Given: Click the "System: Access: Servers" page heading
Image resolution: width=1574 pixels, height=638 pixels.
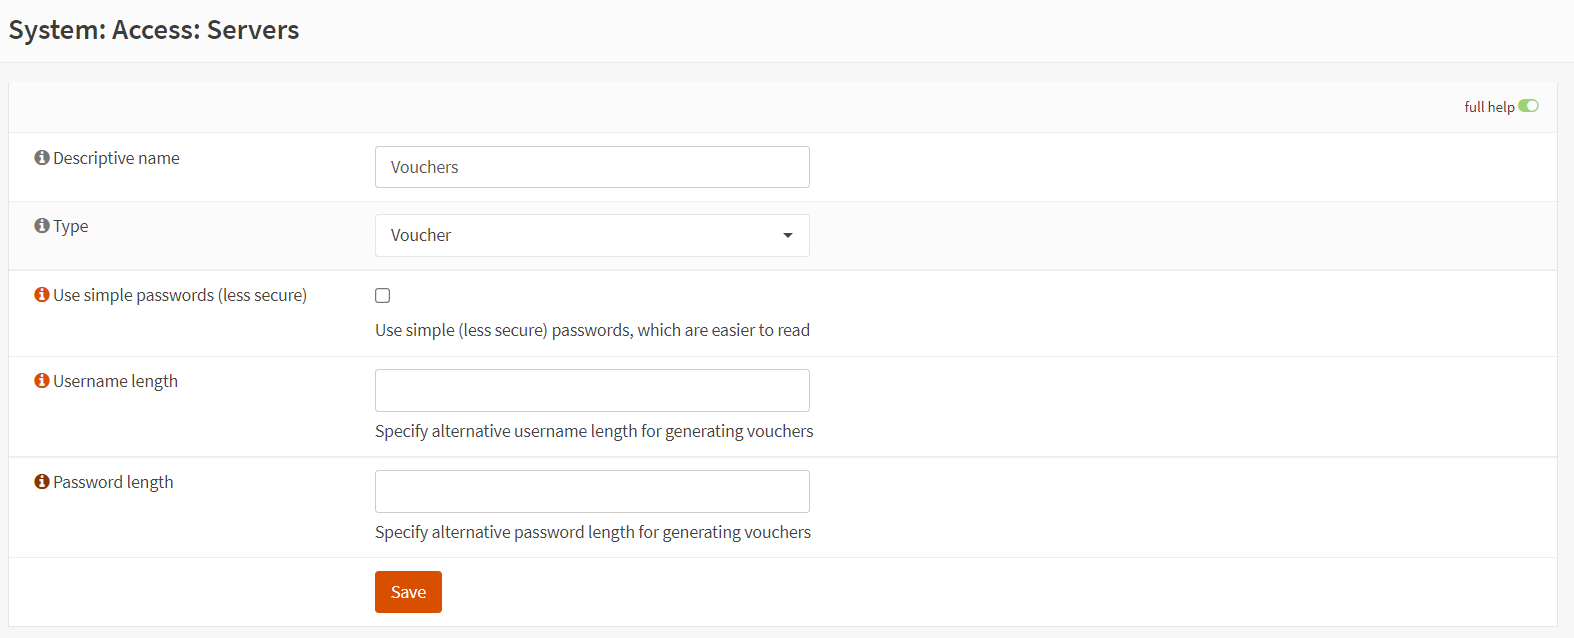Looking at the screenshot, I should pos(154,30).
